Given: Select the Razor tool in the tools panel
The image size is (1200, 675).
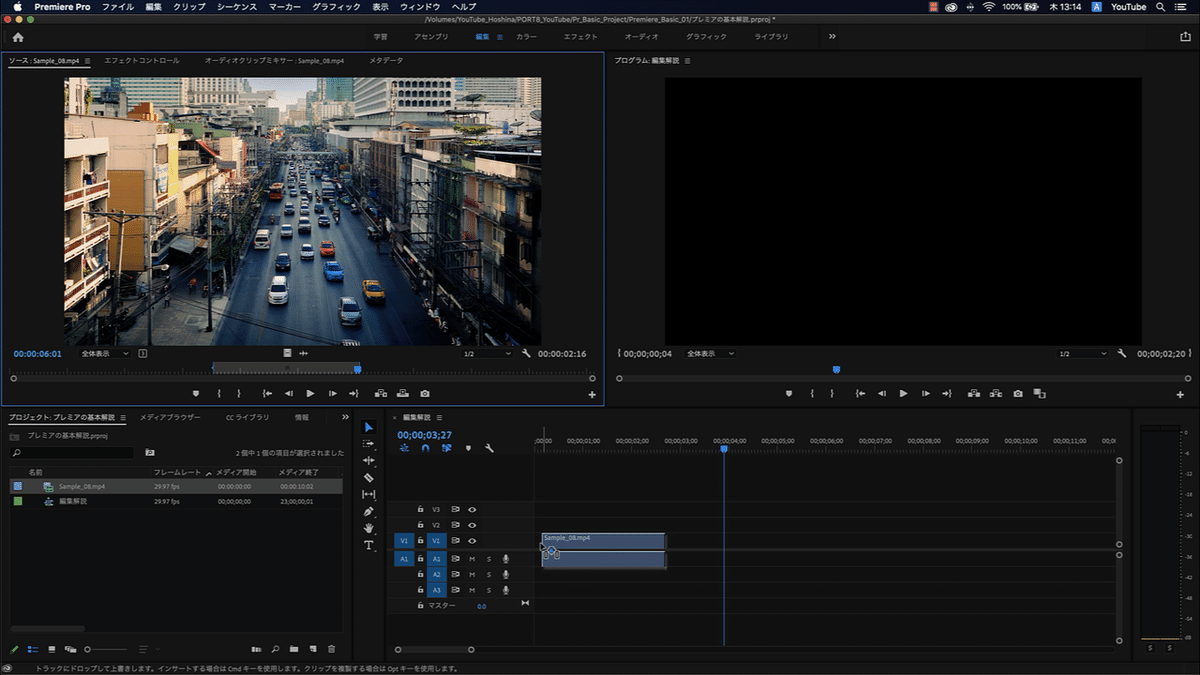Looking at the screenshot, I should pos(368,478).
